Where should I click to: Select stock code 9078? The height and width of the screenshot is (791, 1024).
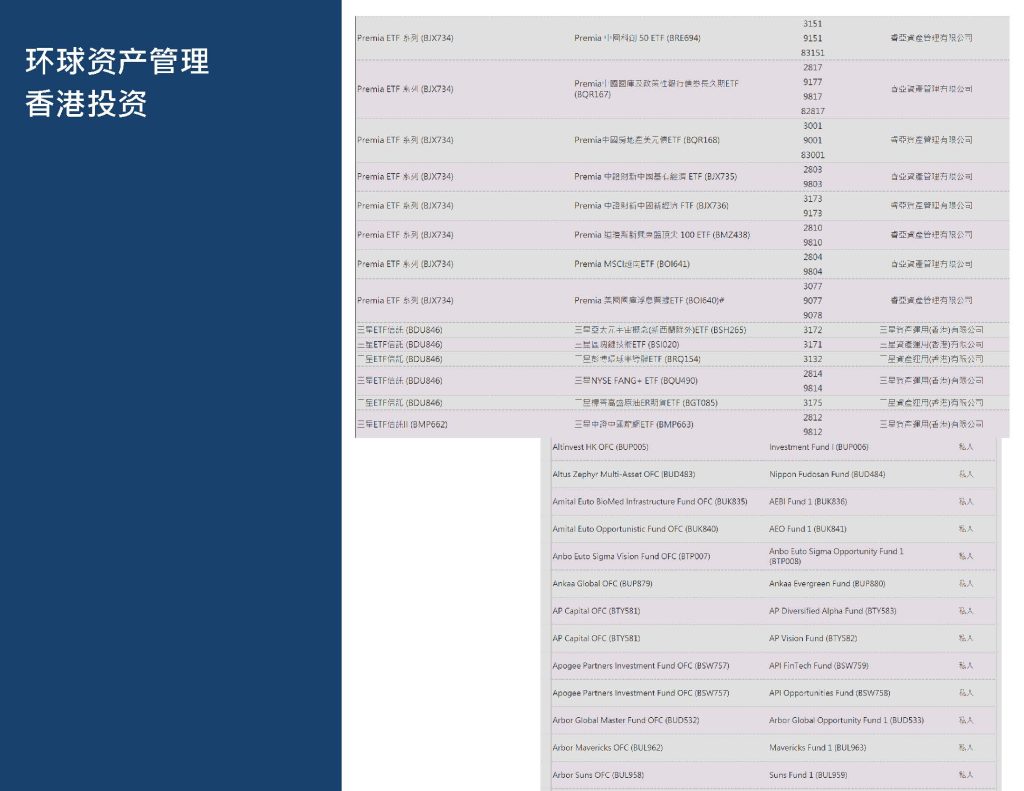click(x=812, y=315)
